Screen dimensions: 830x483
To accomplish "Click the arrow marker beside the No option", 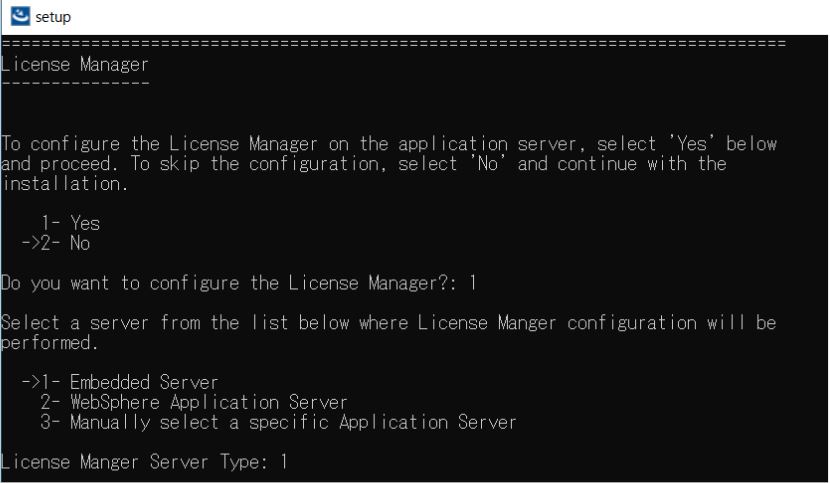I will click(x=30, y=242).
